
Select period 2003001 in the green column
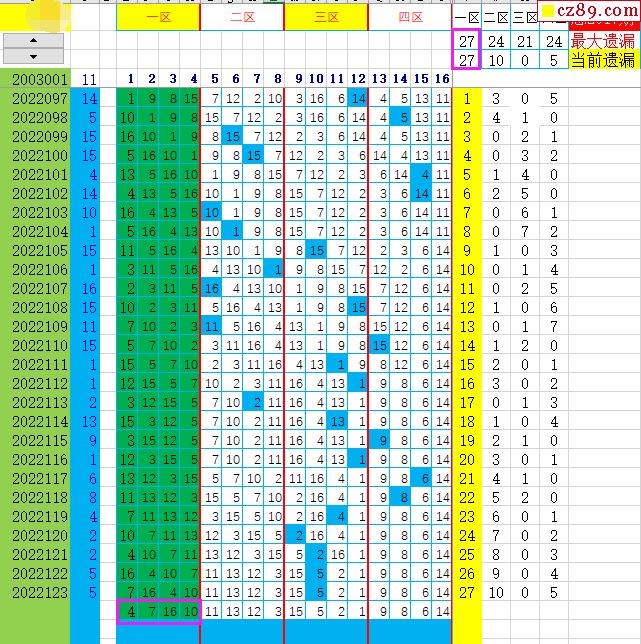coord(40,79)
